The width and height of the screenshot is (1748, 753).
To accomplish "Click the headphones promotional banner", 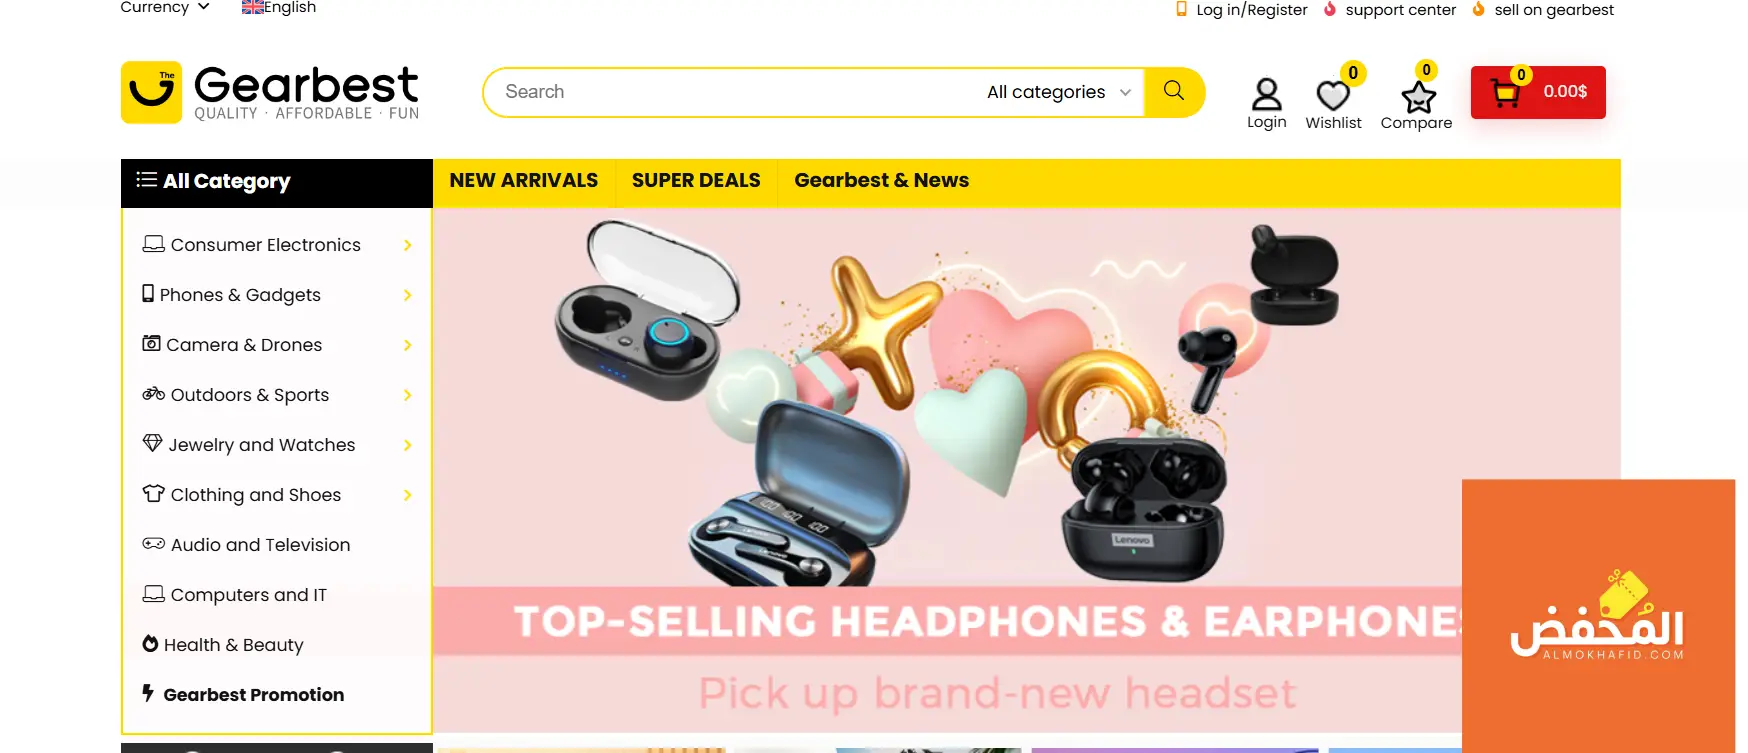I will tap(947, 470).
